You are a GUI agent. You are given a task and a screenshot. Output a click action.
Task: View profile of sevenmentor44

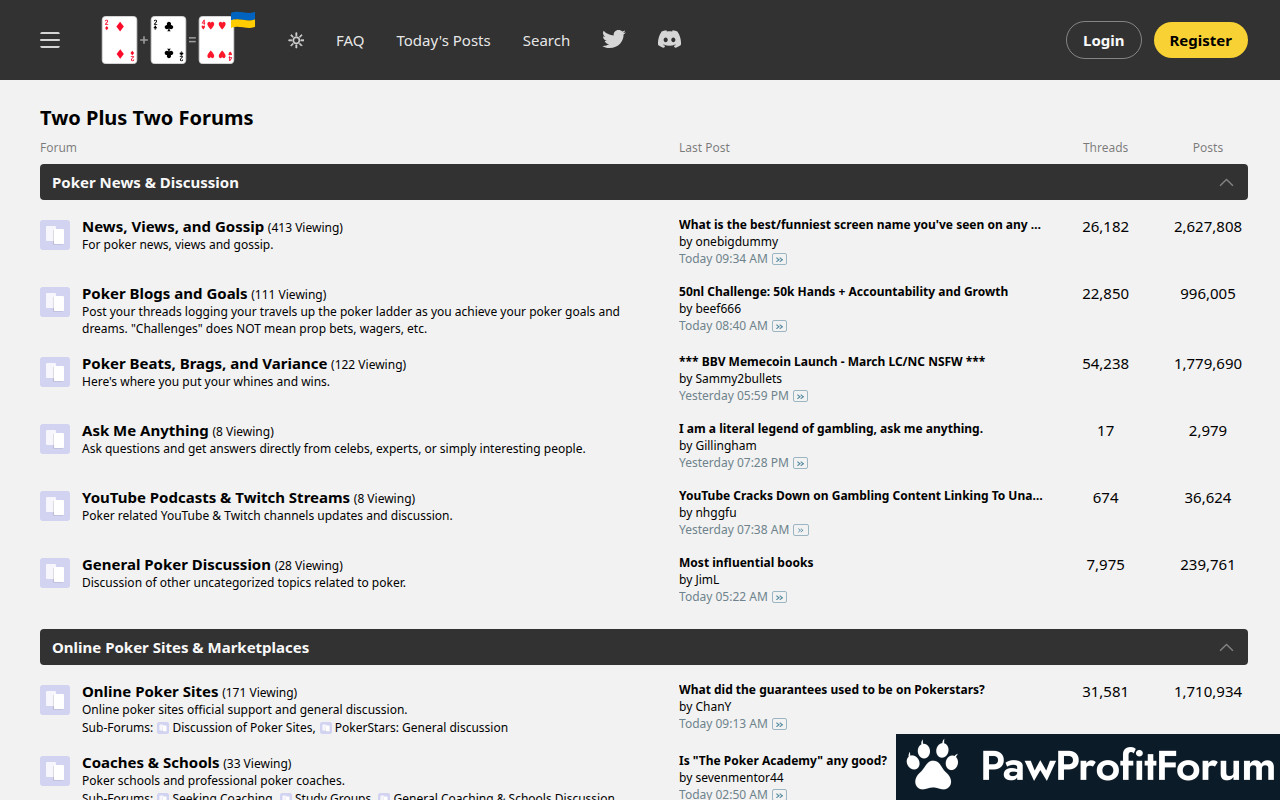[x=740, y=778]
